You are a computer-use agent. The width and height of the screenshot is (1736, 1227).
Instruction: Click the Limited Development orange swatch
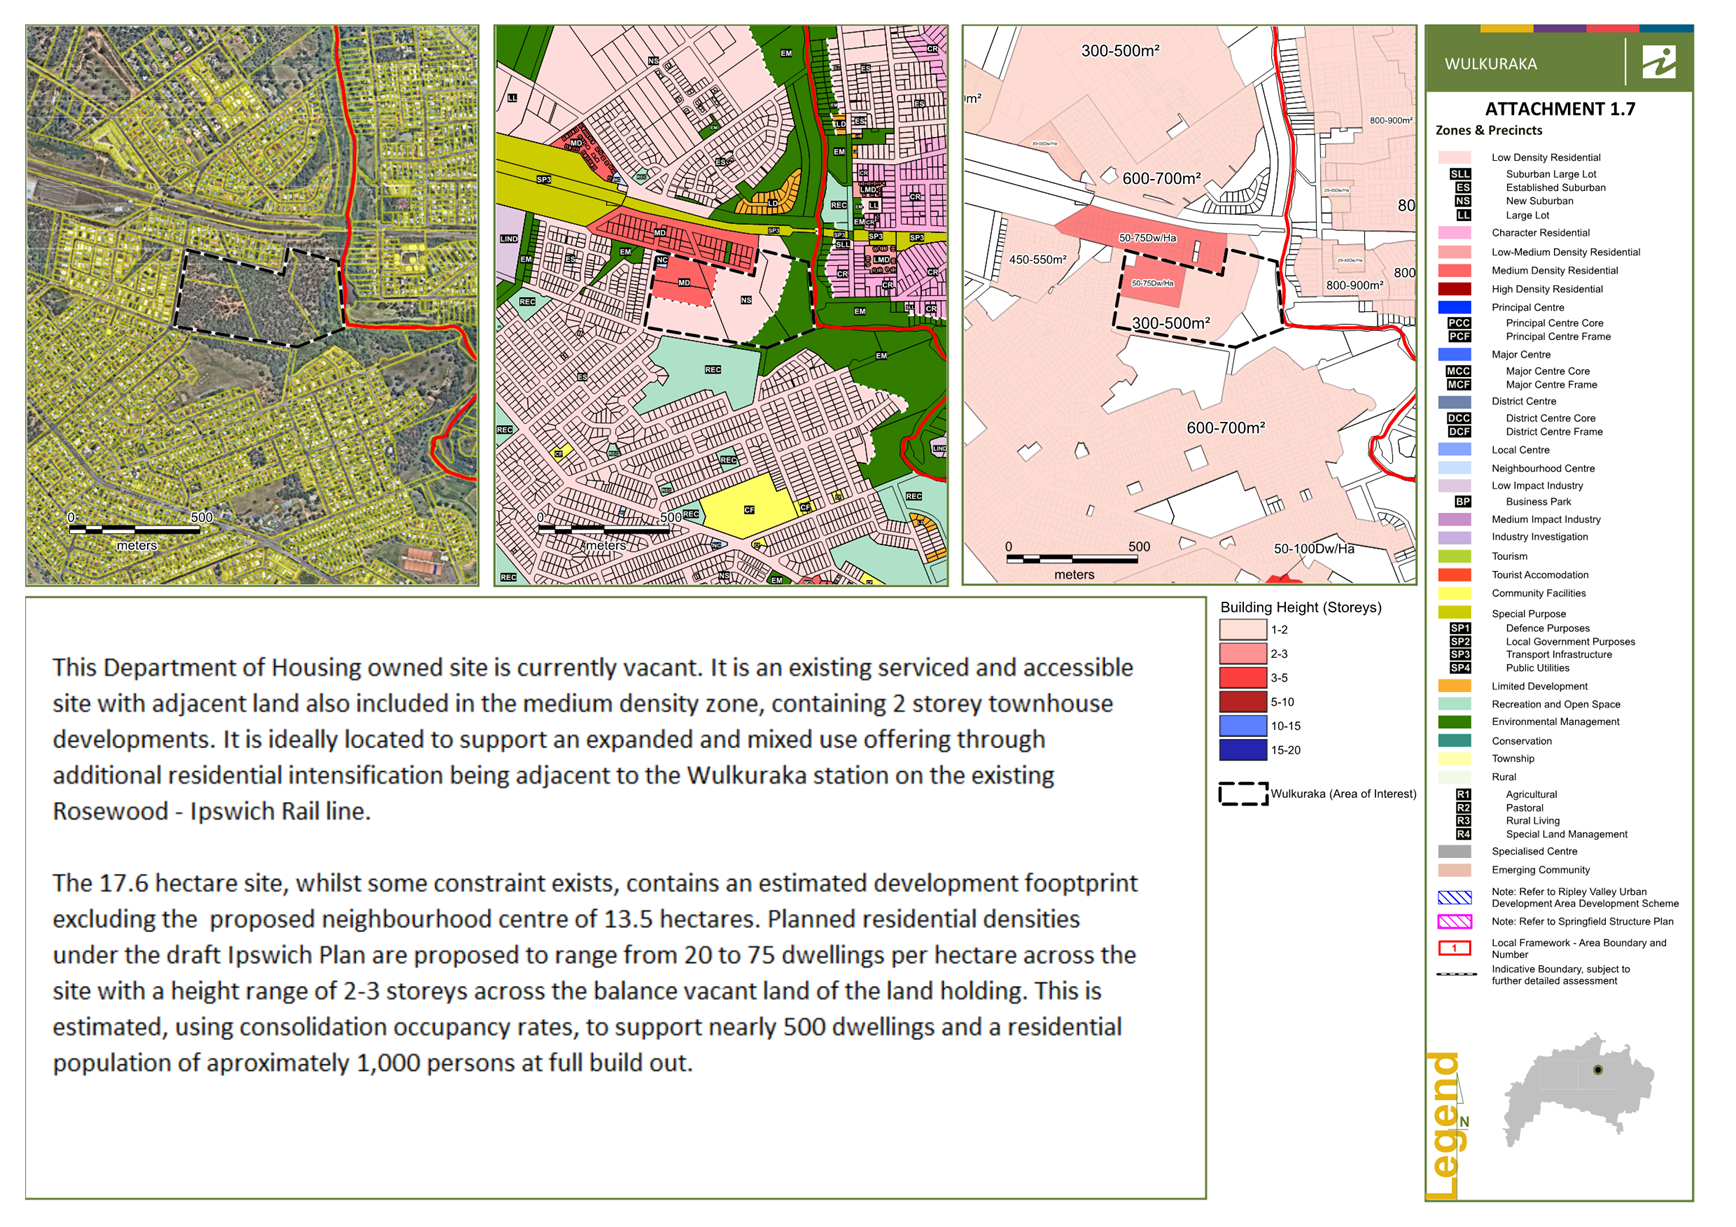[1454, 686]
